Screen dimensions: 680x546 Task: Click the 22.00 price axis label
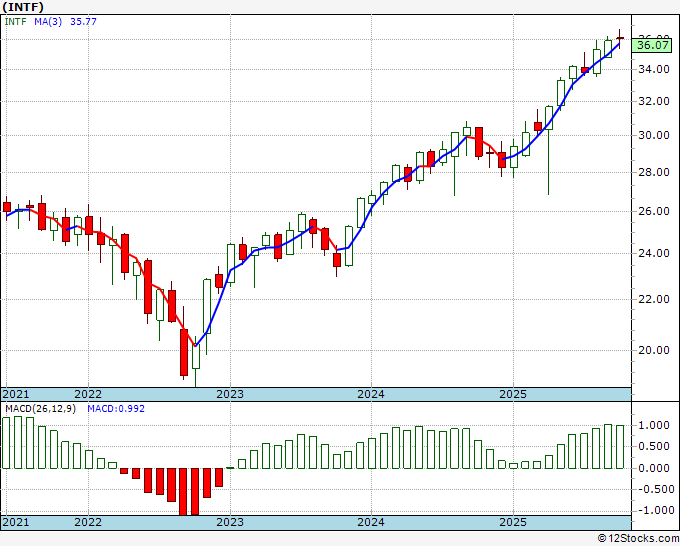click(x=653, y=299)
